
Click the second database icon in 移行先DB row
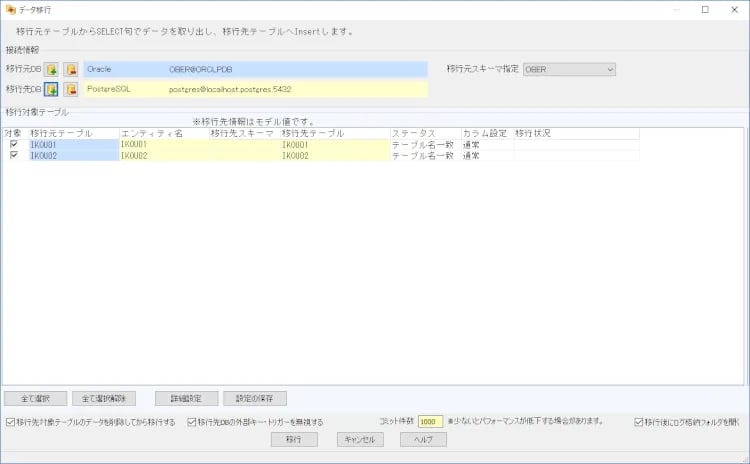71,90
